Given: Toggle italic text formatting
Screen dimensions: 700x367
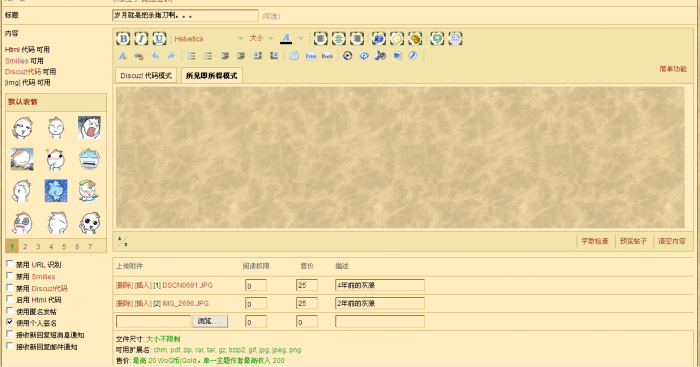Looking at the screenshot, I should (x=141, y=38).
